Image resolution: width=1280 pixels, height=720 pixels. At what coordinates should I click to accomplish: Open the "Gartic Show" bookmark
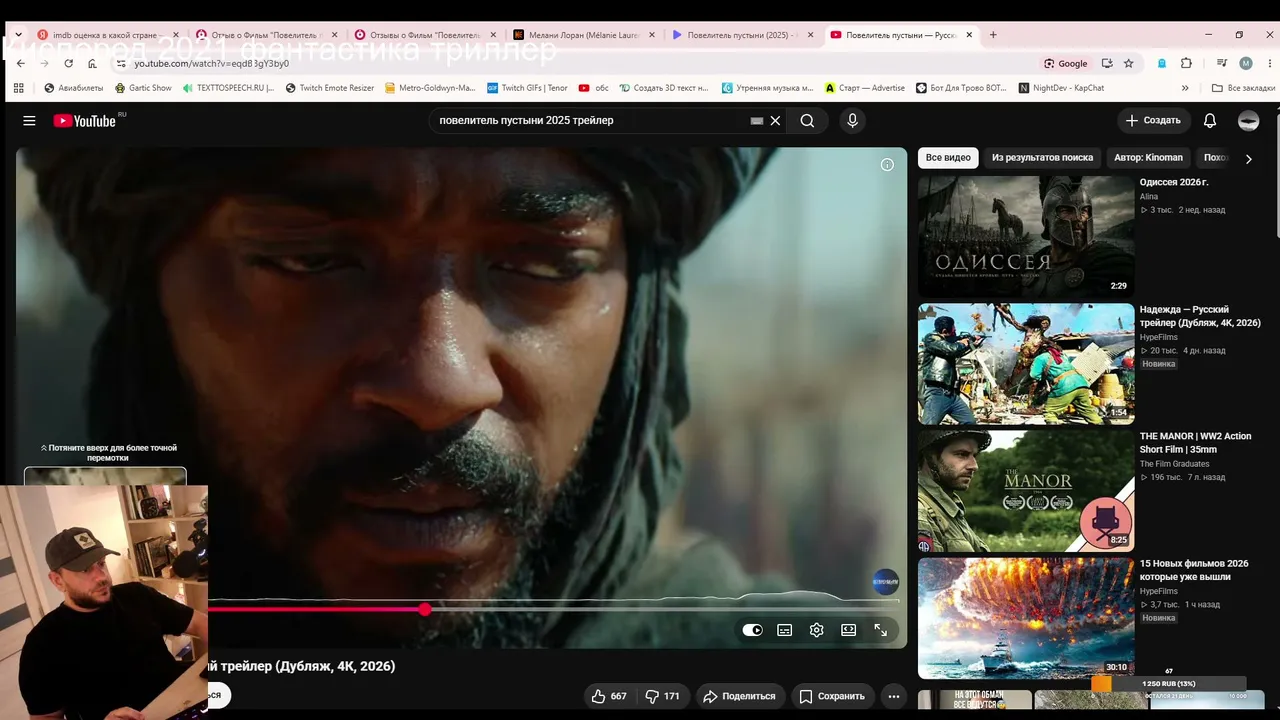pyautogui.click(x=143, y=88)
